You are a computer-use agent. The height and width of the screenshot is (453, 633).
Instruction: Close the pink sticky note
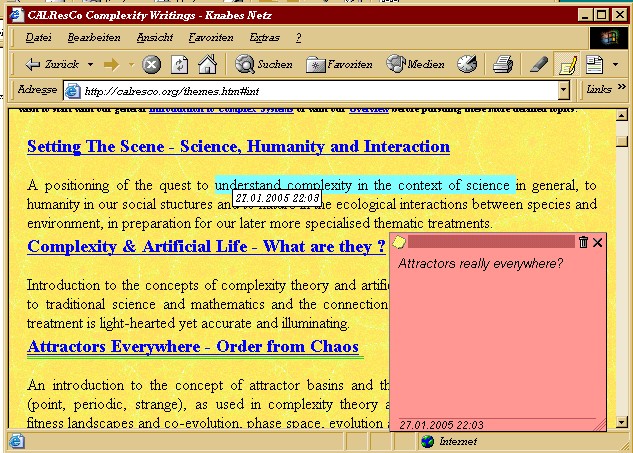[597, 242]
